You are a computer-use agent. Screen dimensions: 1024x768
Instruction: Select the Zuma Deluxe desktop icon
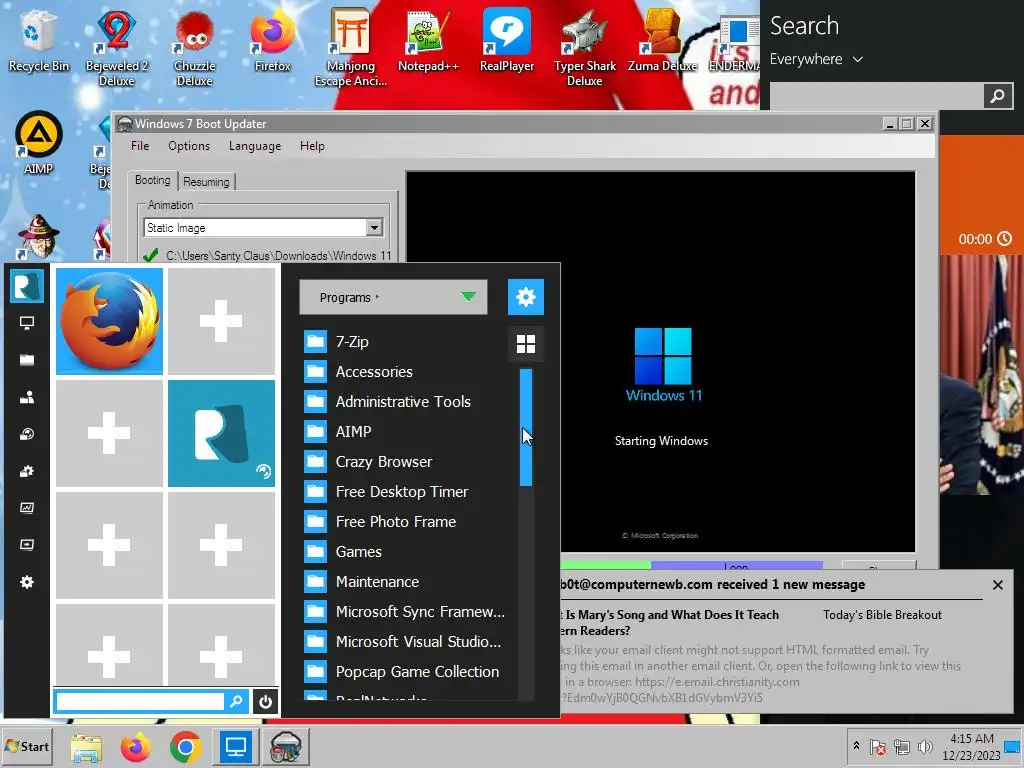point(662,40)
